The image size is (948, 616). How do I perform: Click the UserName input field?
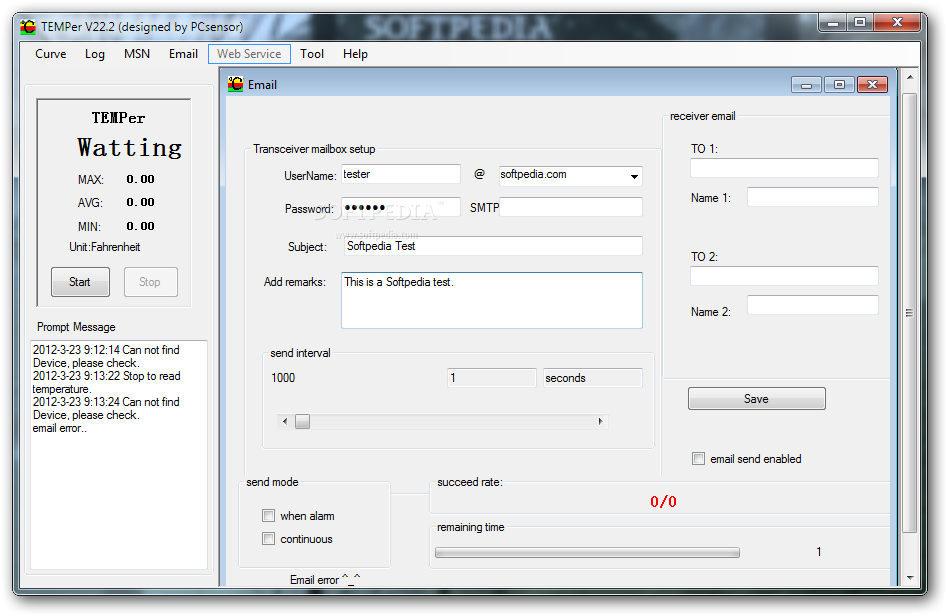400,174
